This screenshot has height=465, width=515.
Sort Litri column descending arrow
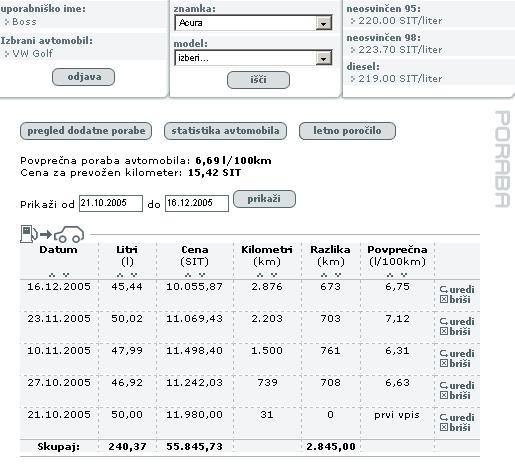(134, 275)
